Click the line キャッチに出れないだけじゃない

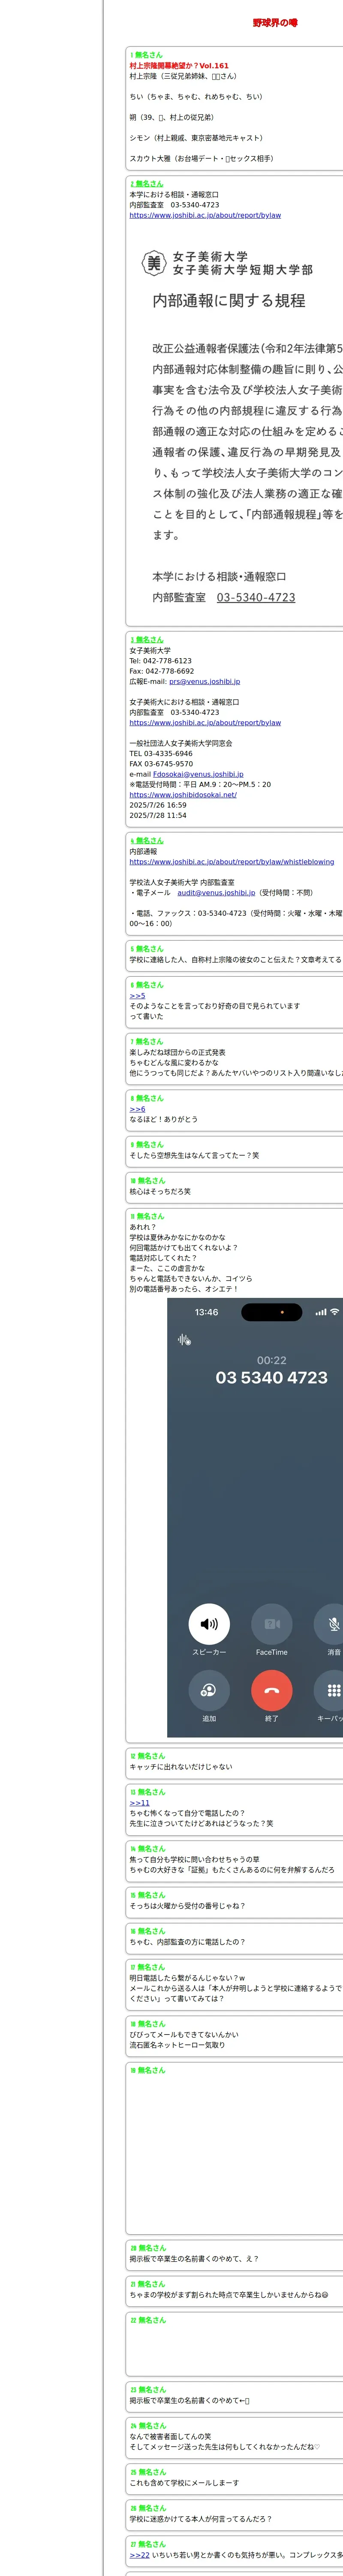tap(181, 1767)
